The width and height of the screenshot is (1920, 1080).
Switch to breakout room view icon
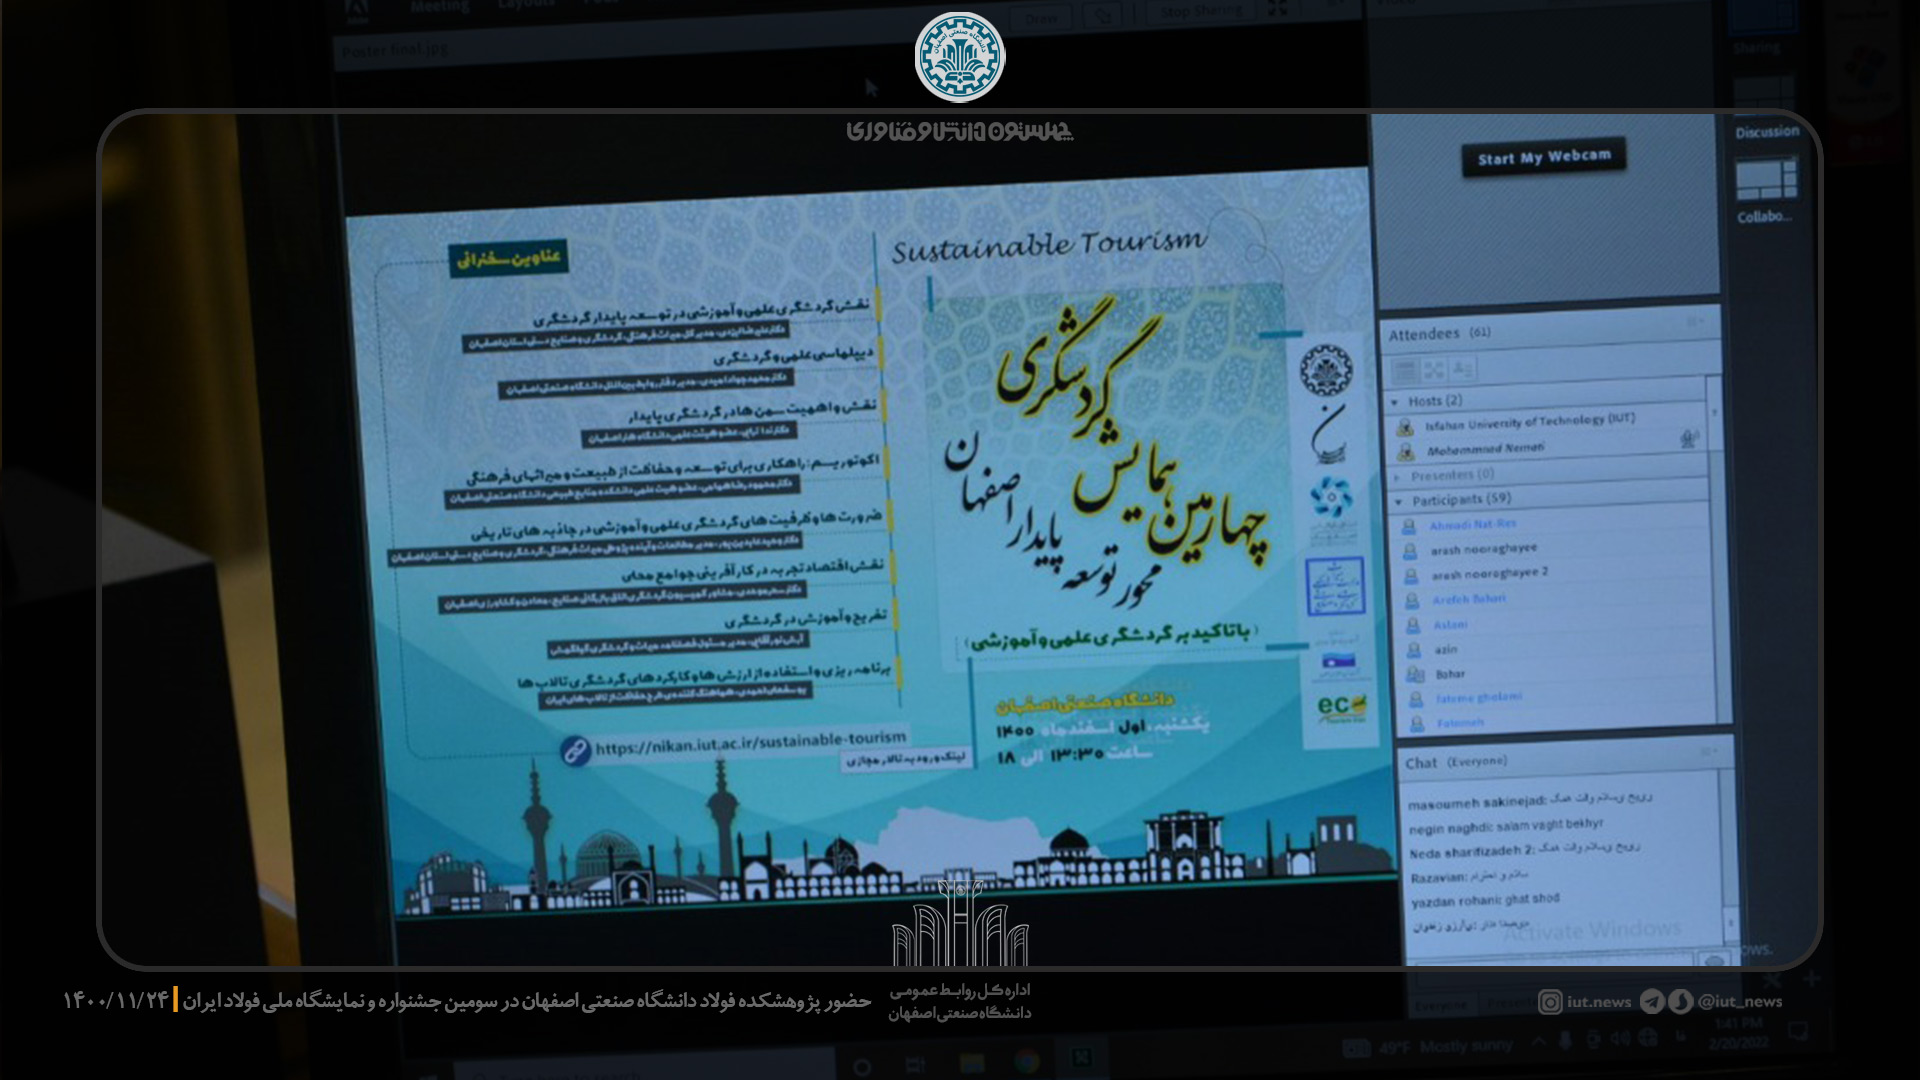tap(1434, 371)
